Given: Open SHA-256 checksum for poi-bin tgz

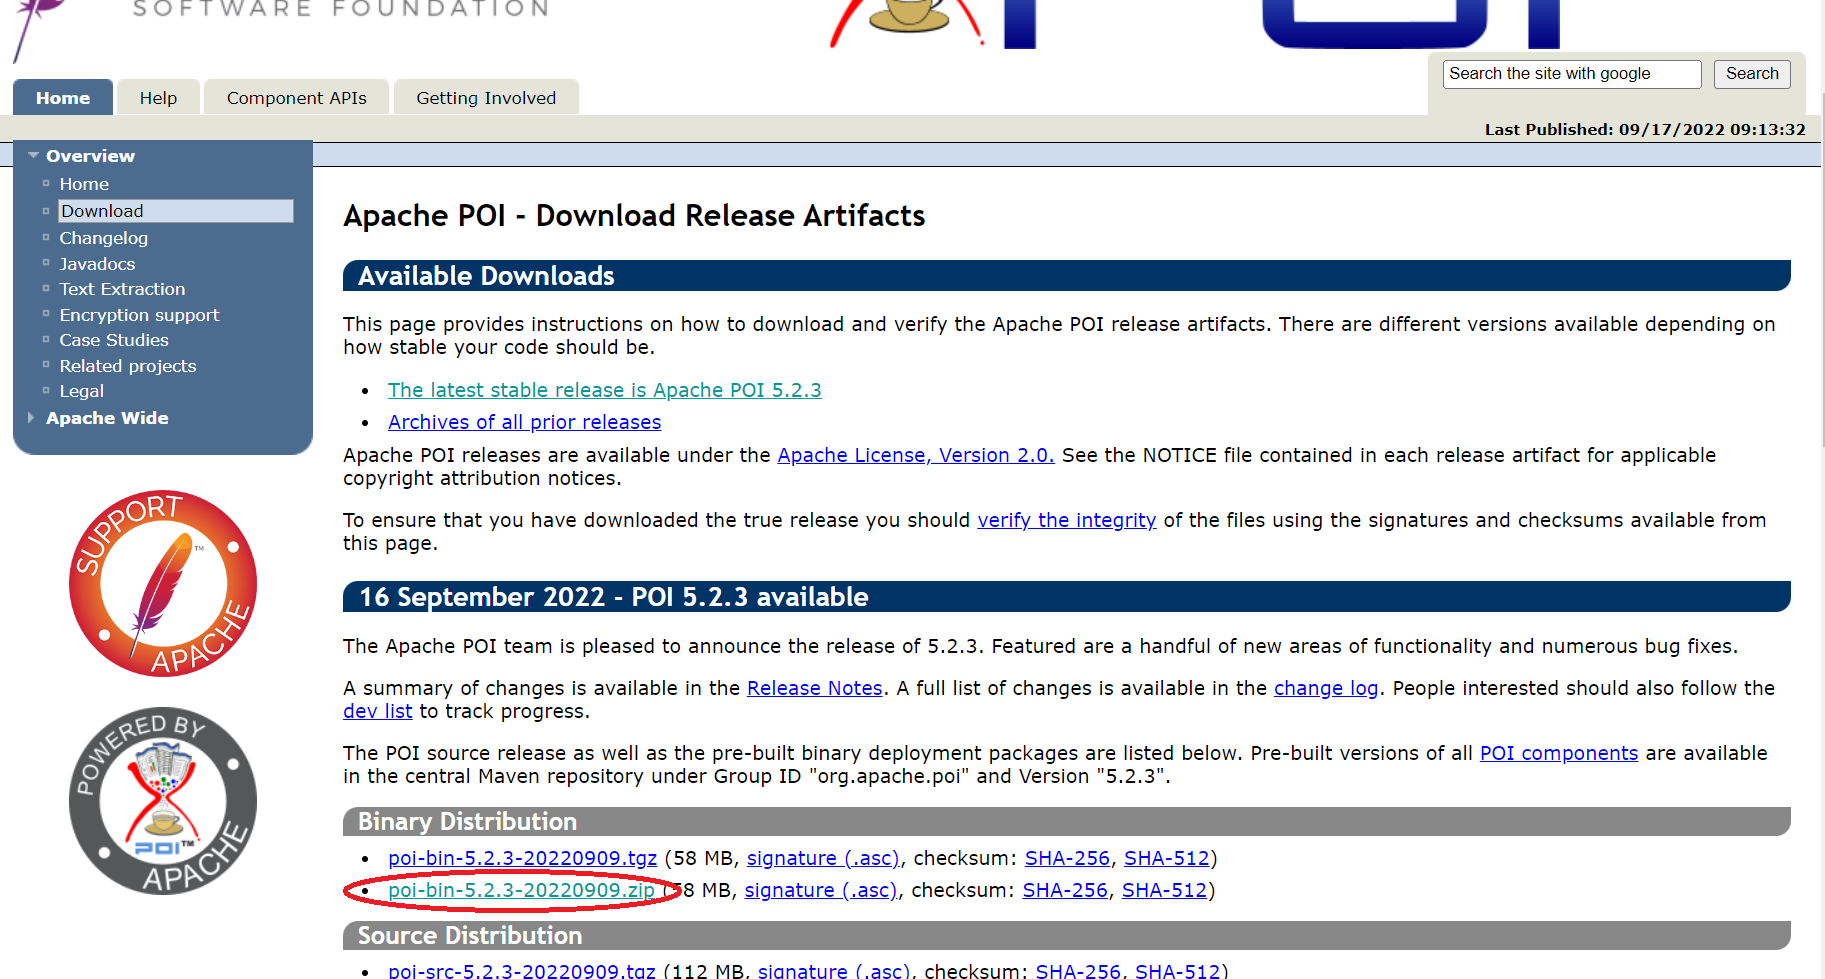Looking at the screenshot, I should click(1066, 858).
